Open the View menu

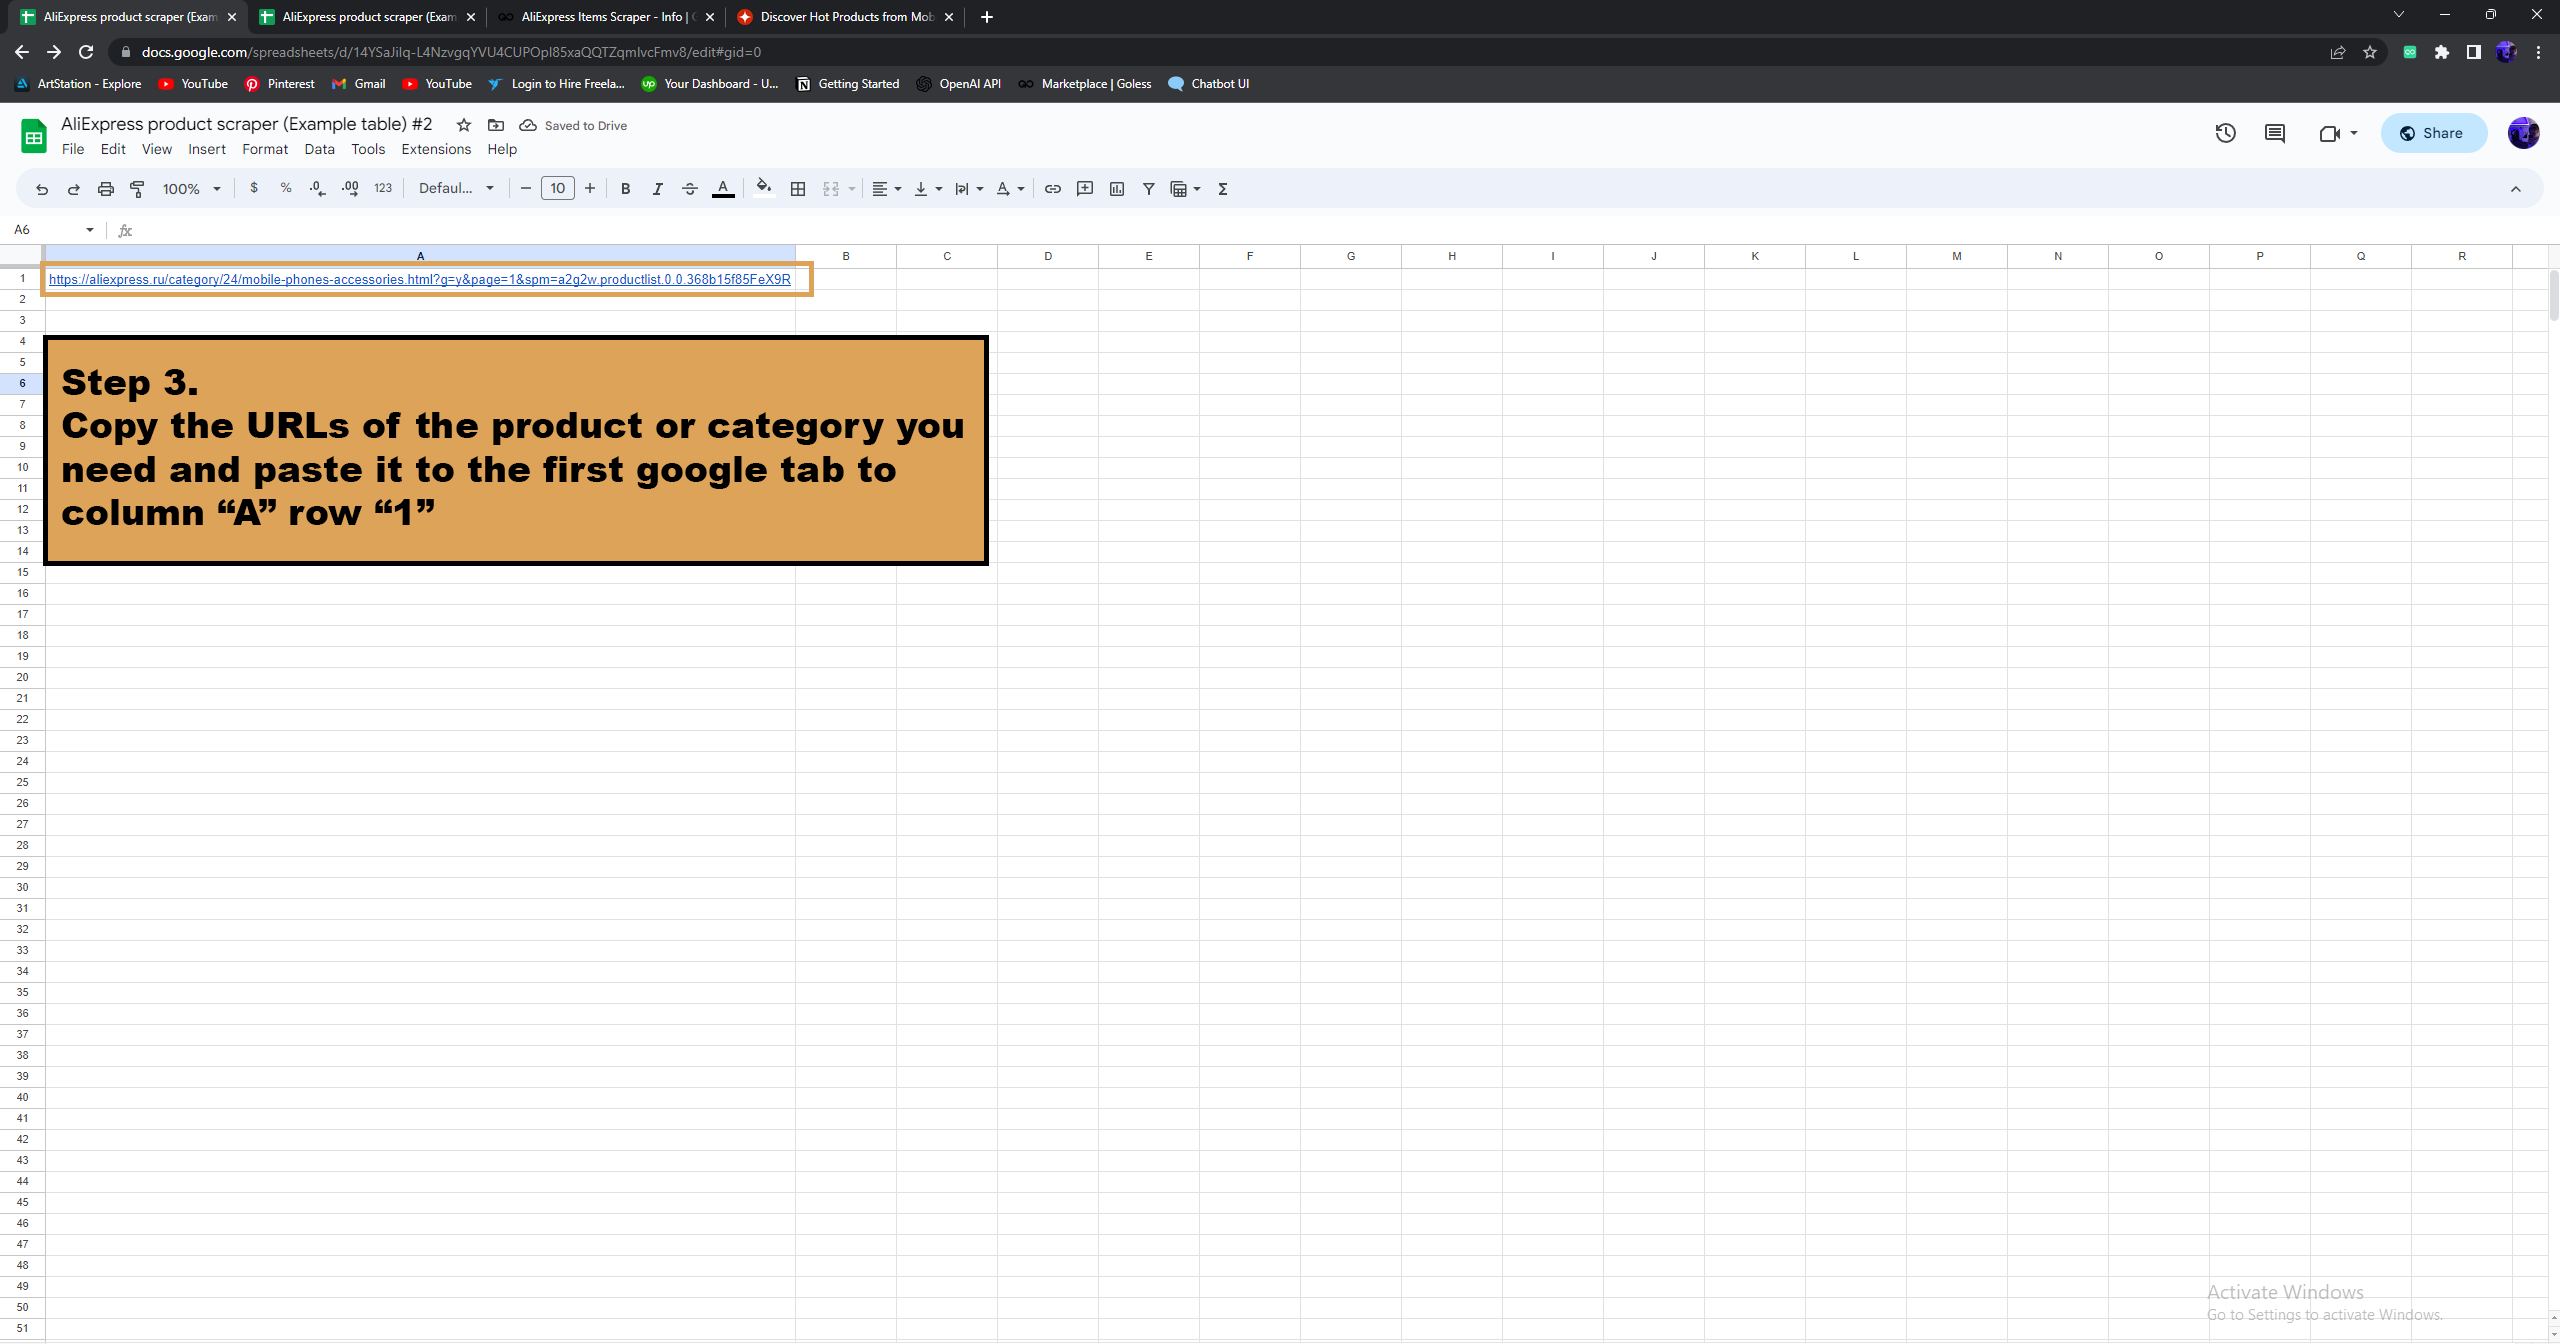click(157, 149)
